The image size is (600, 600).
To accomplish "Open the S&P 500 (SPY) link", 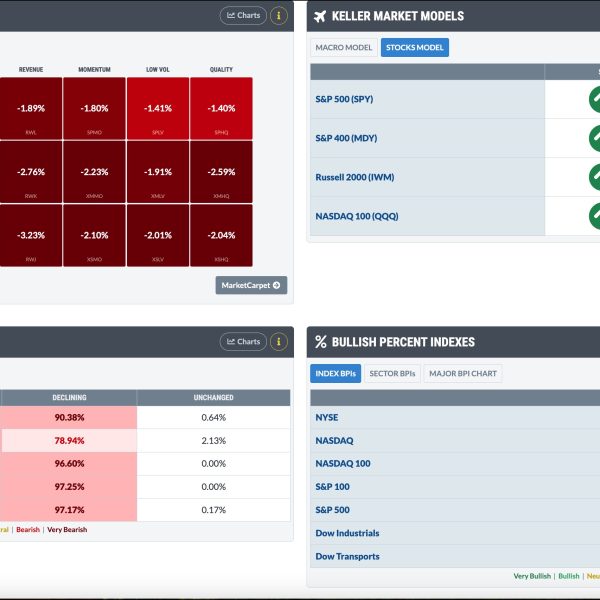I will pos(344,99).
